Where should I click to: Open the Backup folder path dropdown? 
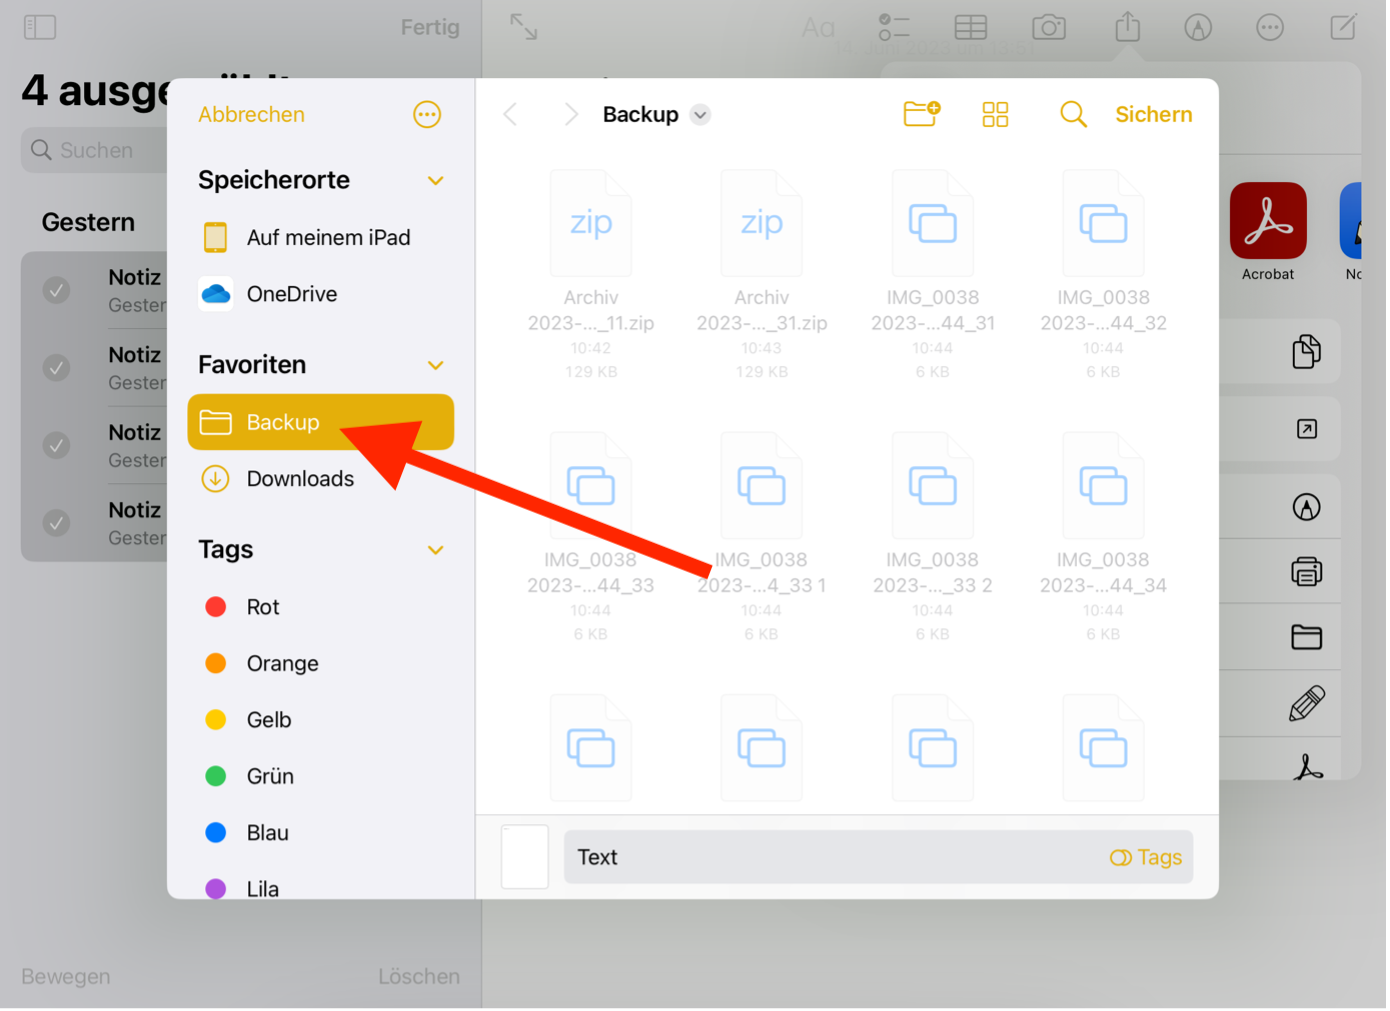[700, 115]
